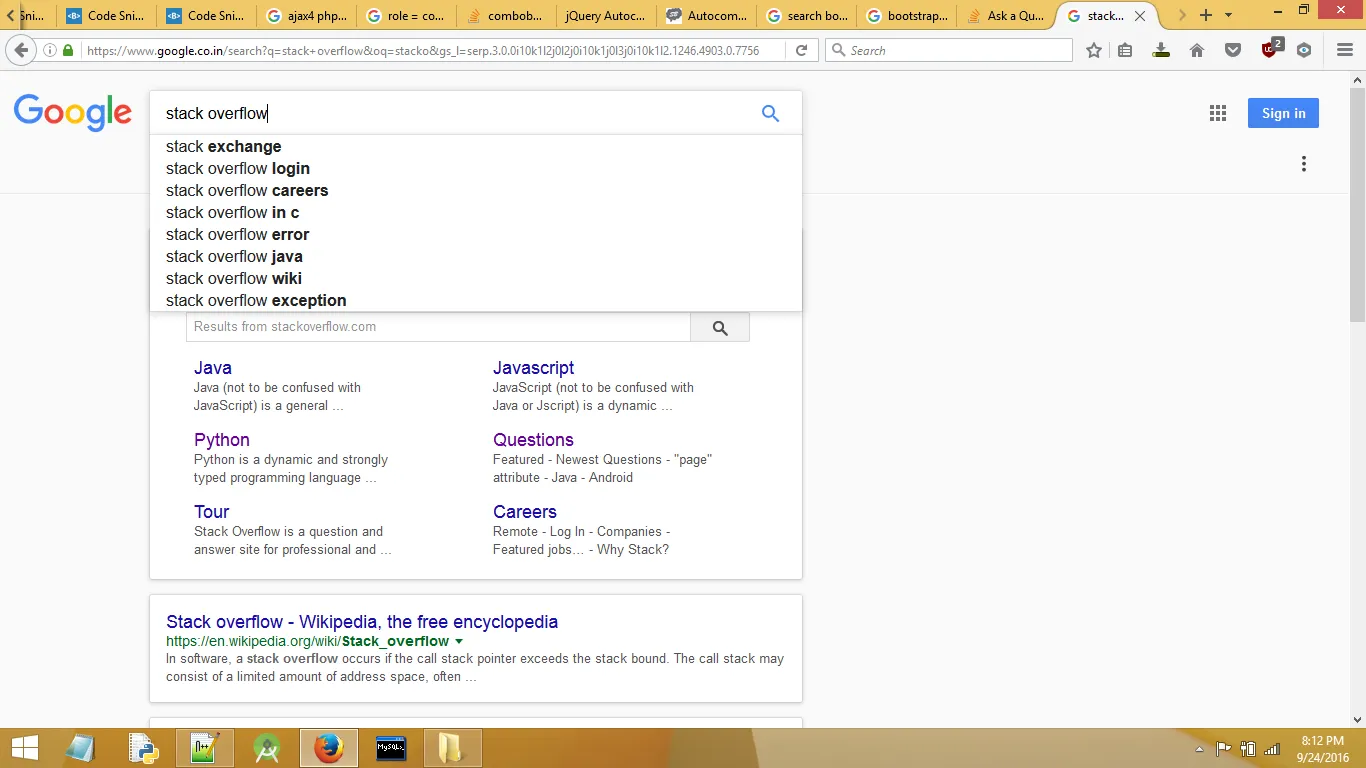
Task: Switch to the 'bootstrap...' tab
Action: tap(906, 15)
